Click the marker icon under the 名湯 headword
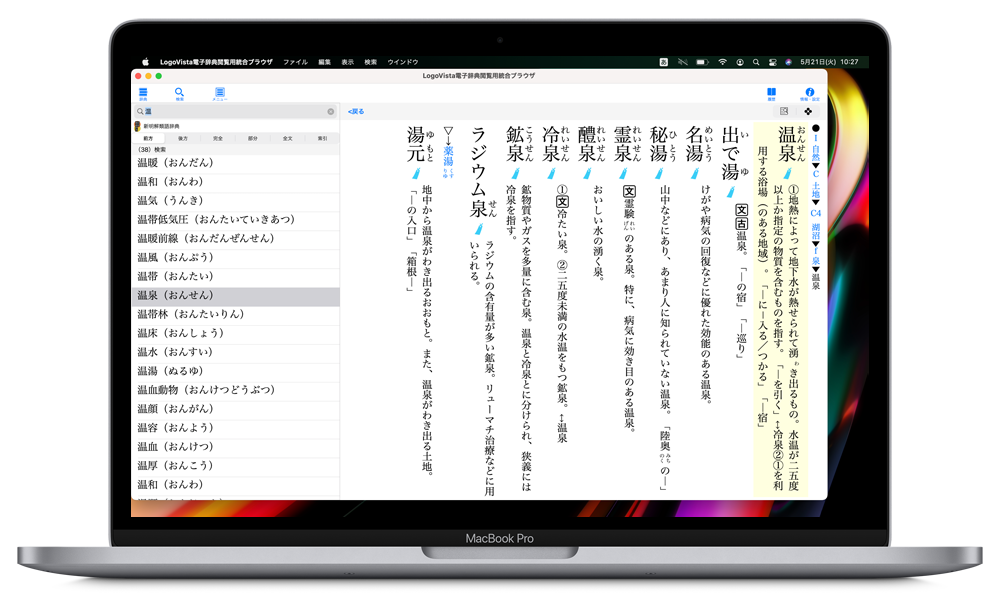The width and height of the screenshot is (1000, 600). click(x=695, y=173)
